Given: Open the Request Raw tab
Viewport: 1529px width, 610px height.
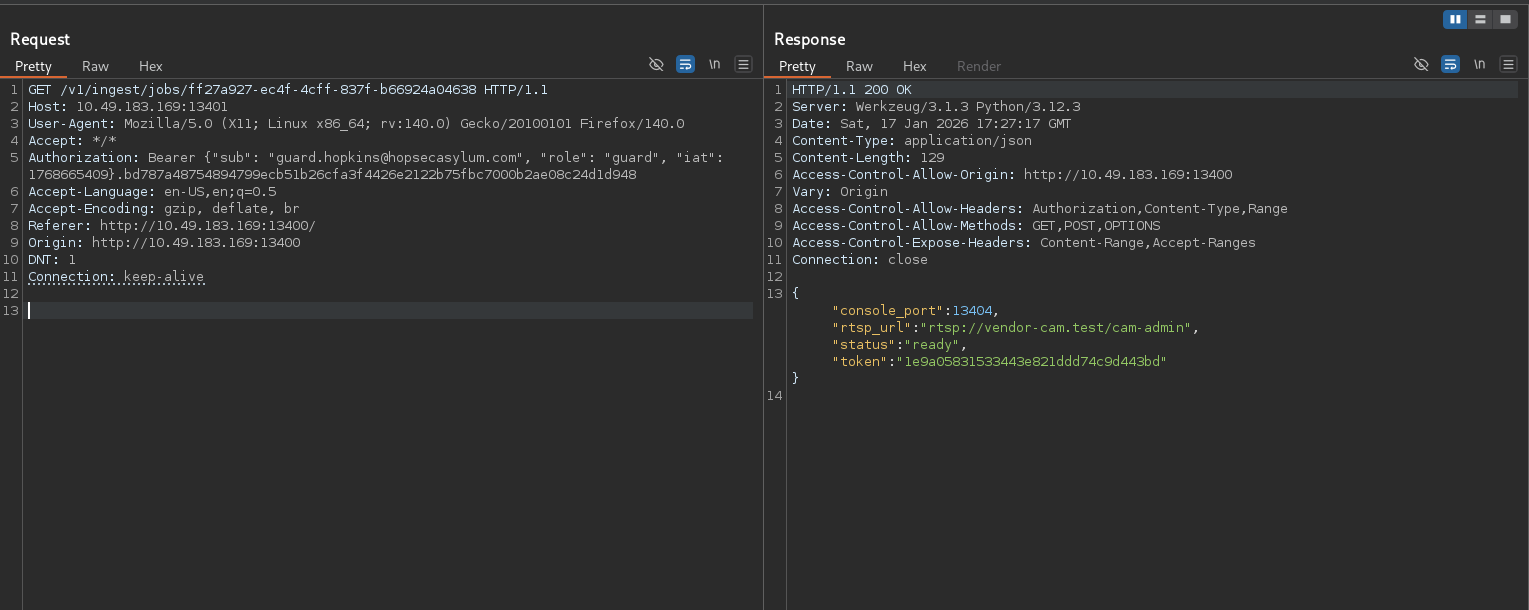Looking at the screenshot, I should (95, 66).
